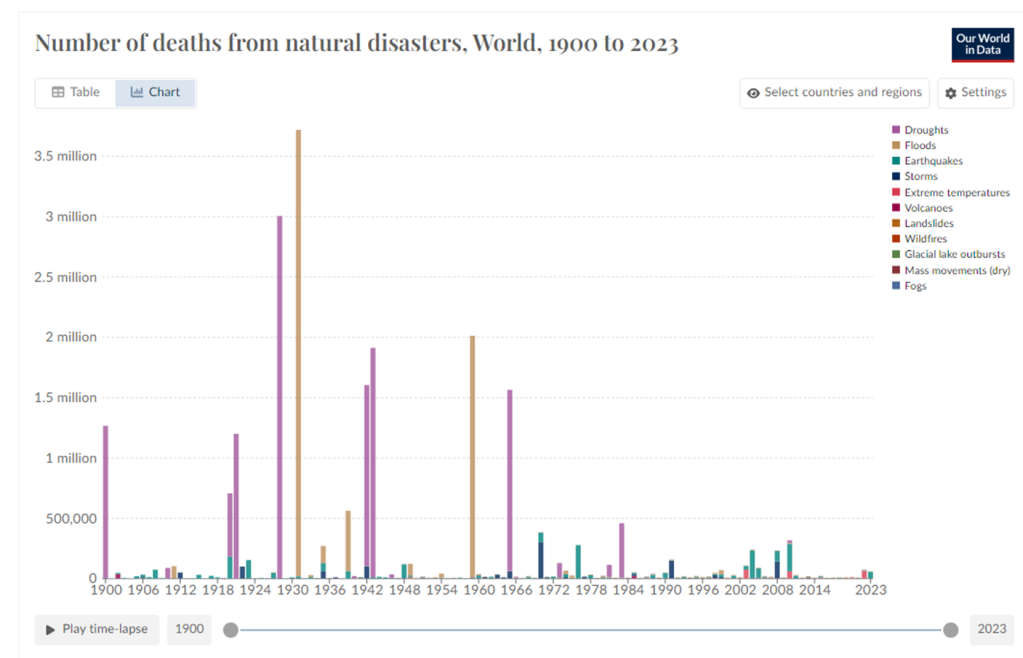
Task: Click the Landslides legend swatch
Action: pyautogui.click(x=896, y=224)
